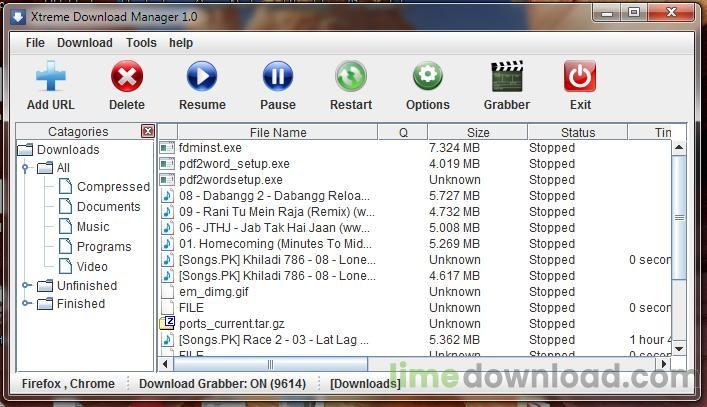
Task: Select the Music category
Action: click(x=93, y=226)
